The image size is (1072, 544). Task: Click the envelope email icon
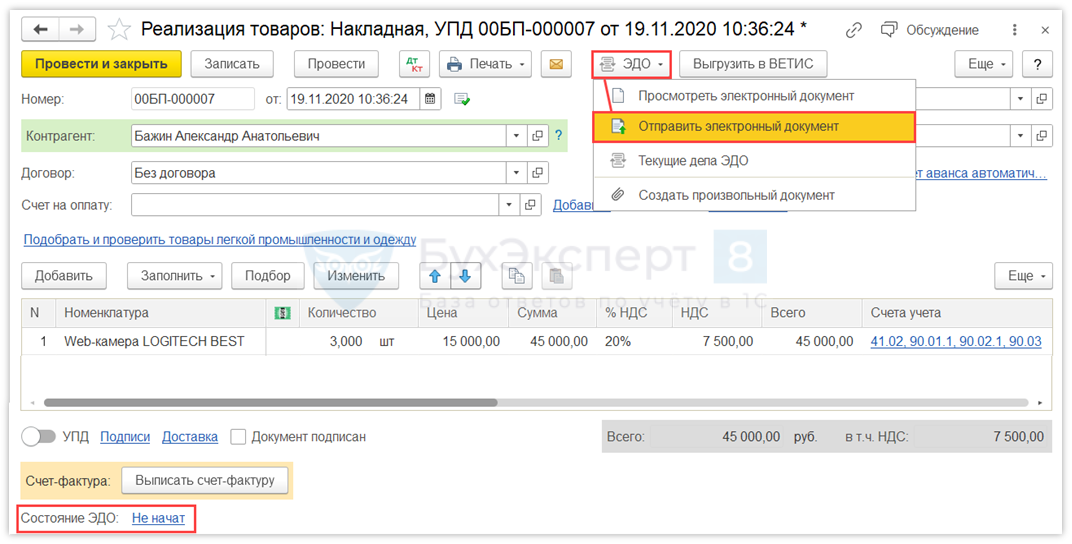pos(556,64)
